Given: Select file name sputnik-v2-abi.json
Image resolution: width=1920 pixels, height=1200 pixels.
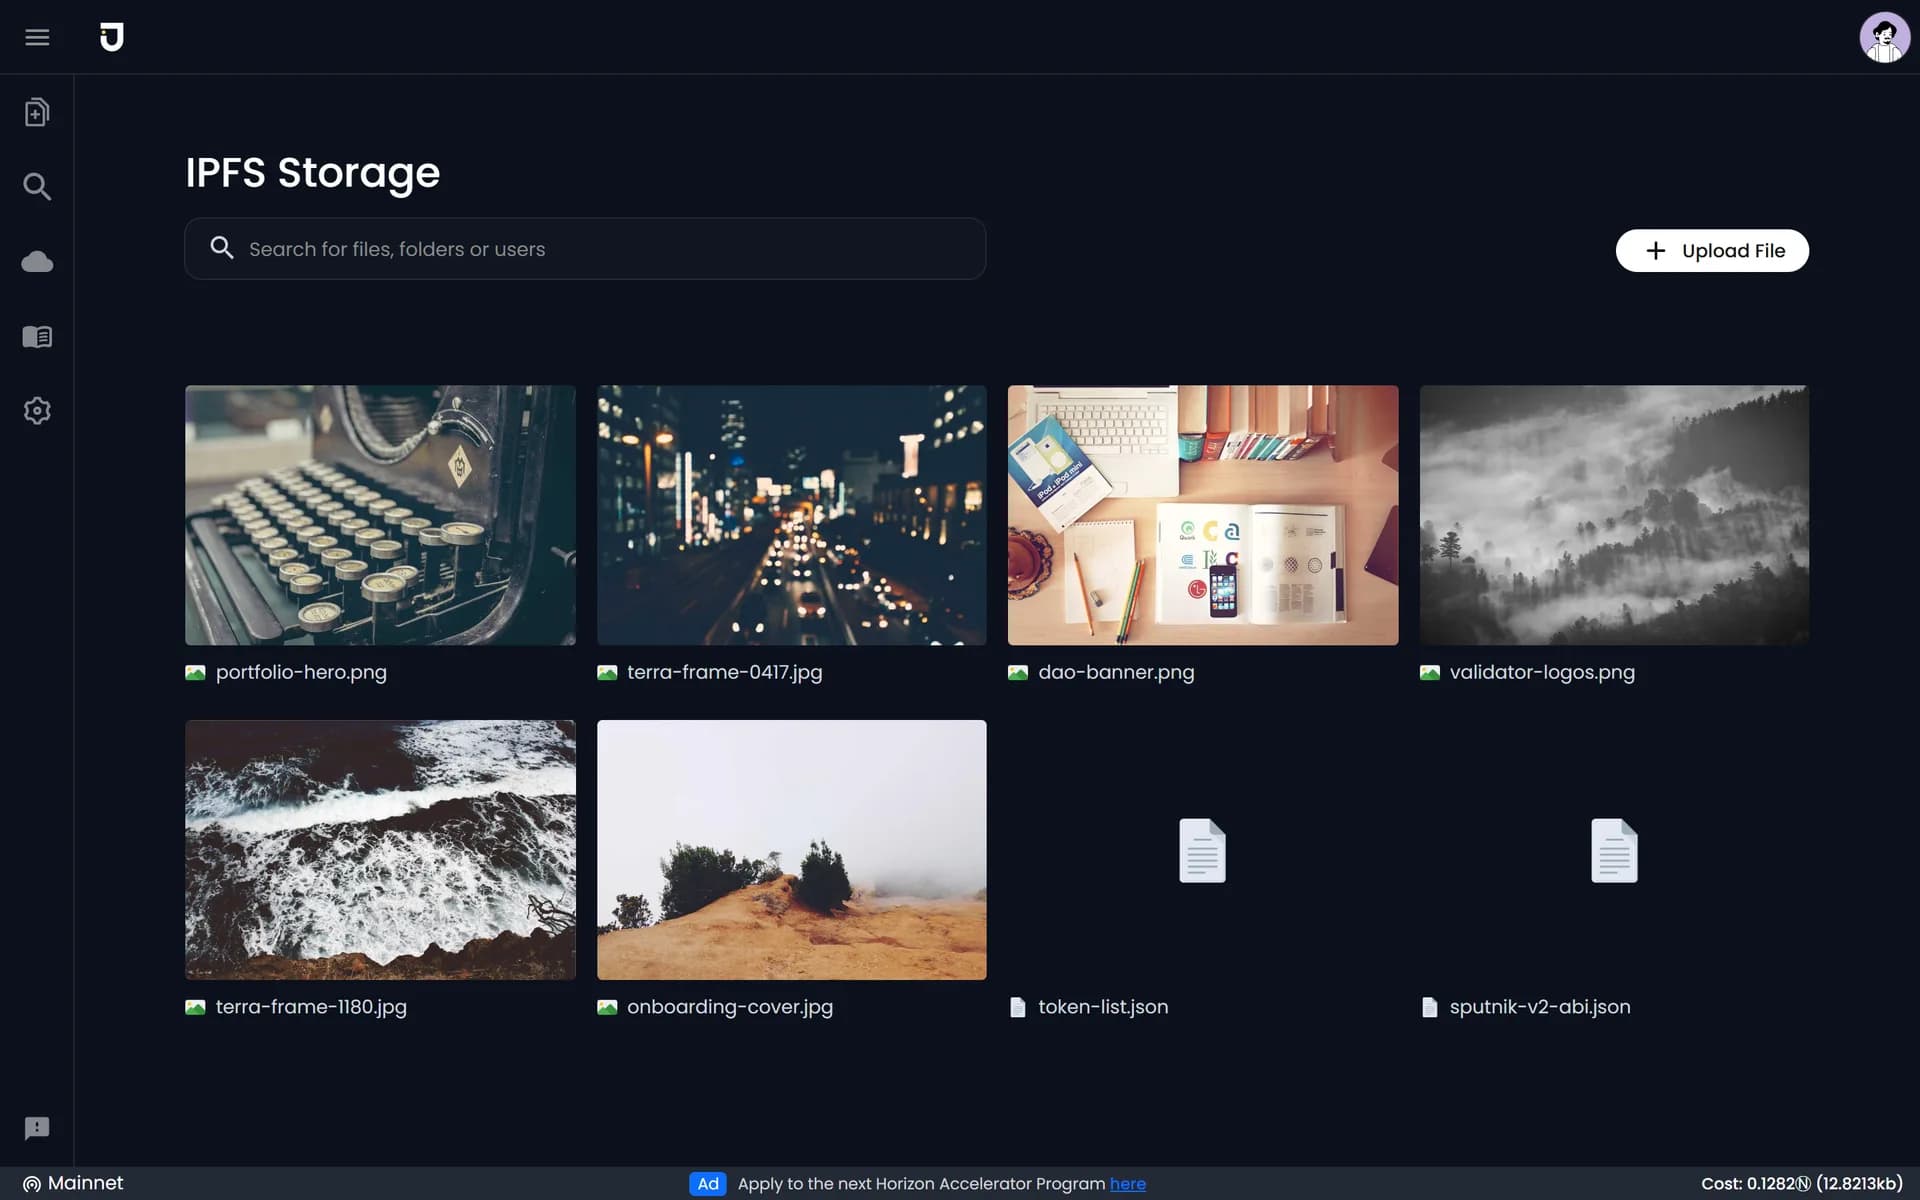Looking at the screenshot, I should [x=1540, y=1007].
